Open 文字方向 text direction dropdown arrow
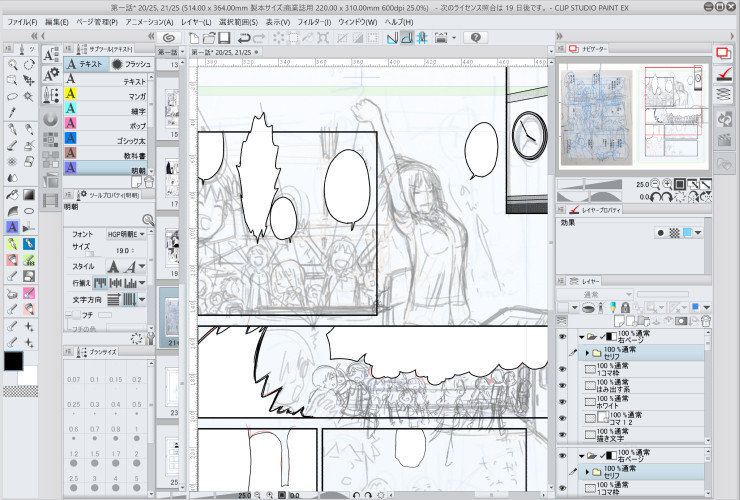 (x=142, y=299)
